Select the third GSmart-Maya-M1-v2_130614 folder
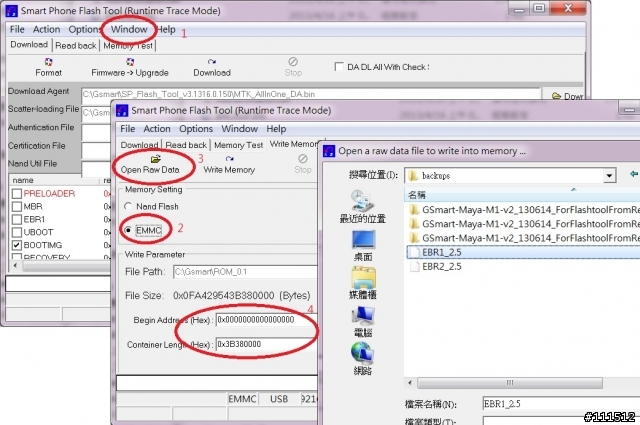 point(523,238)
